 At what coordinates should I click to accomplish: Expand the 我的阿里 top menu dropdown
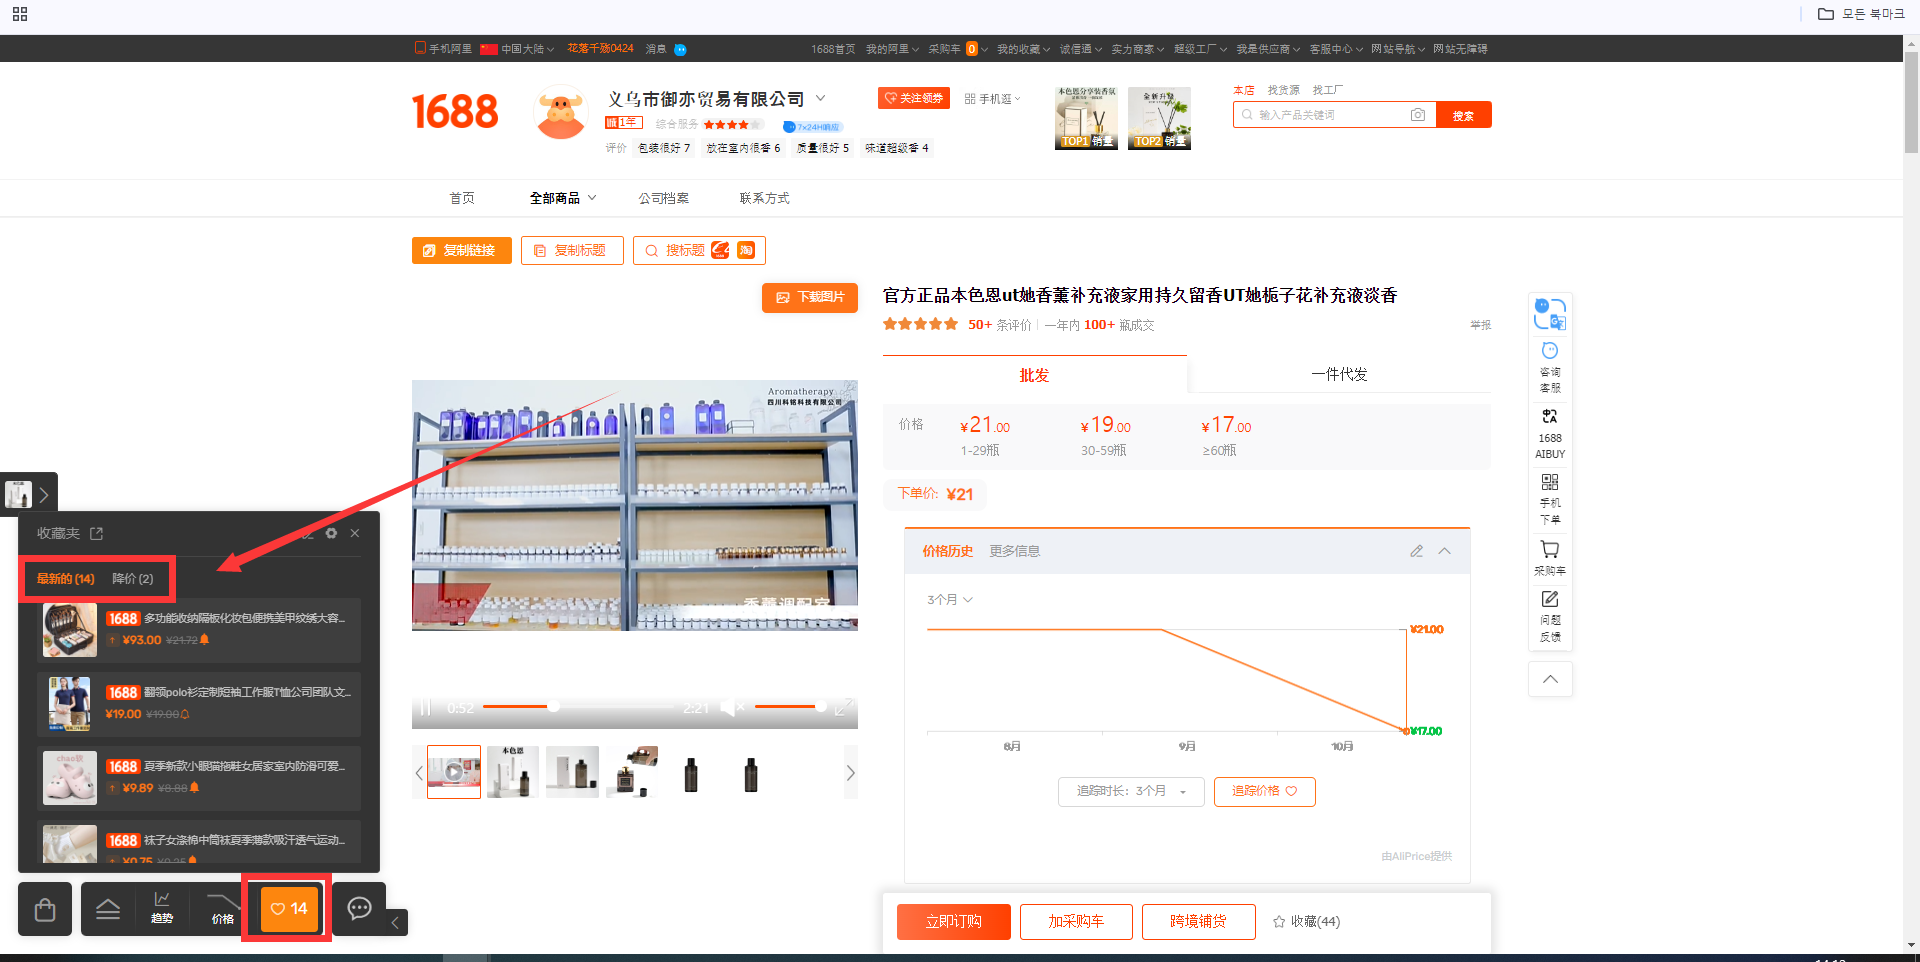891,49
